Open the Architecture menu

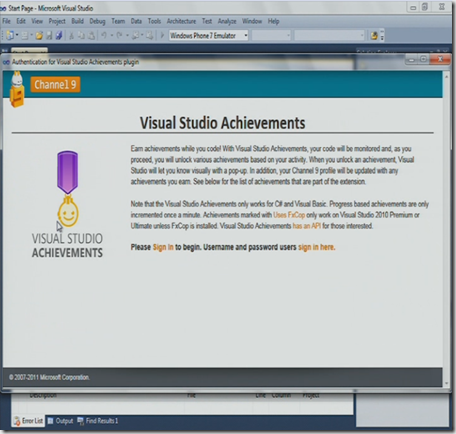pos(181,21)
